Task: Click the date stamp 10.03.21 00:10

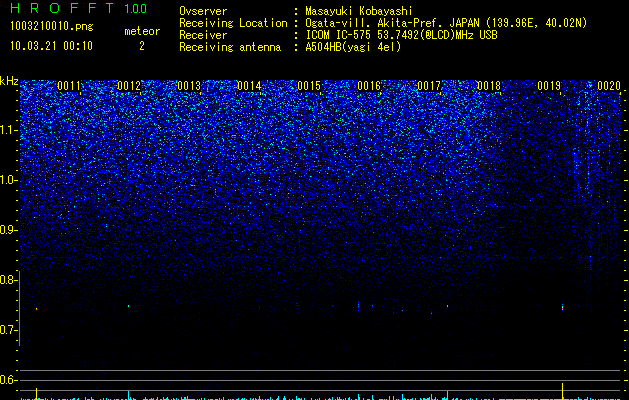Action: pyautogui.click(x=51, y=46)
